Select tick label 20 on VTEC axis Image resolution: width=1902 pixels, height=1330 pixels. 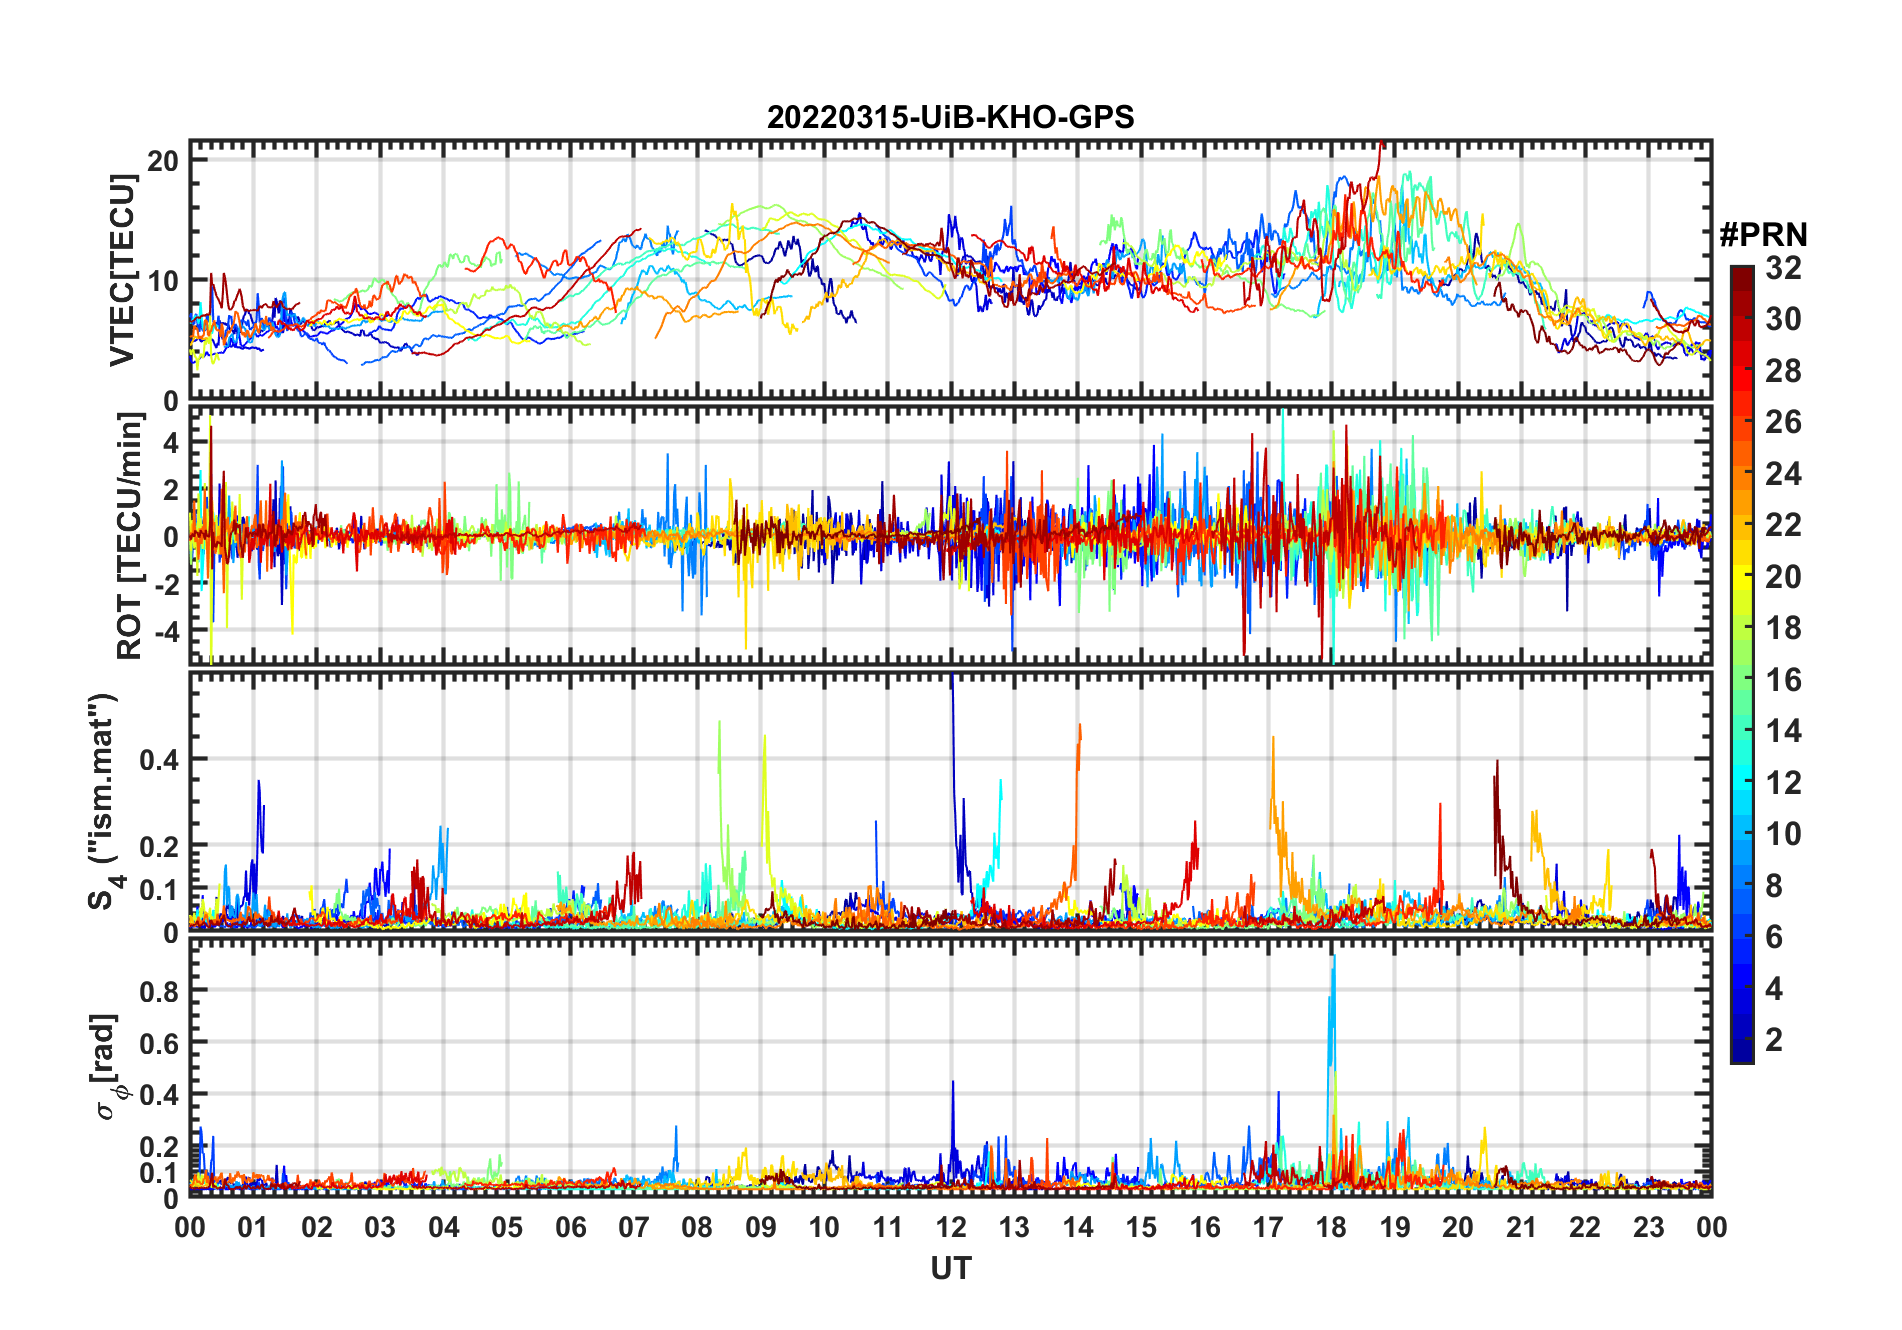[163, 161]
